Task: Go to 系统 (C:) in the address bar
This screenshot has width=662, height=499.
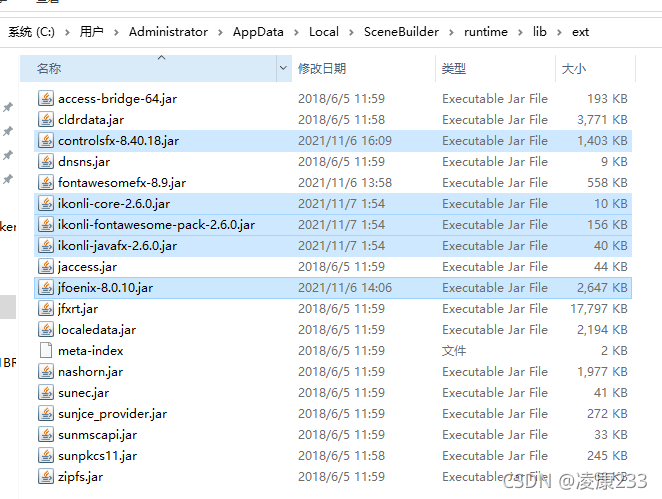Action: pos(31,32)
